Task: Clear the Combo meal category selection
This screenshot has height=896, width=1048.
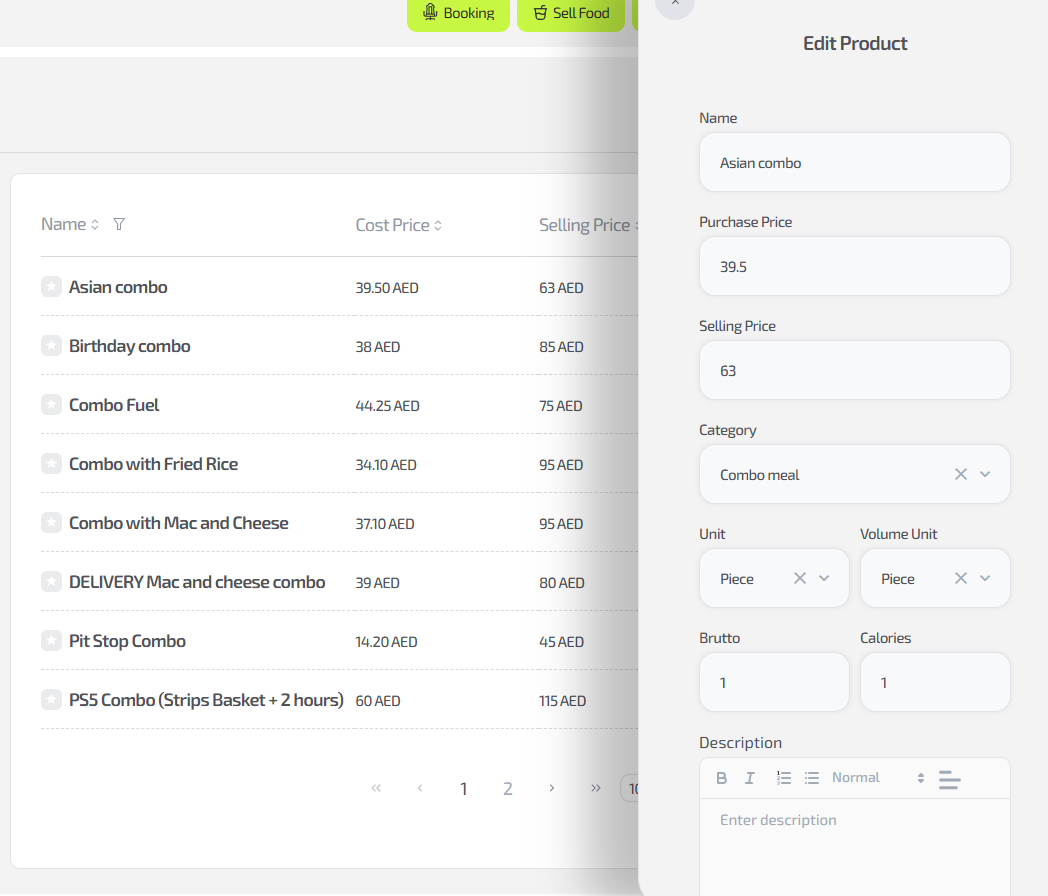Action: 961,474
